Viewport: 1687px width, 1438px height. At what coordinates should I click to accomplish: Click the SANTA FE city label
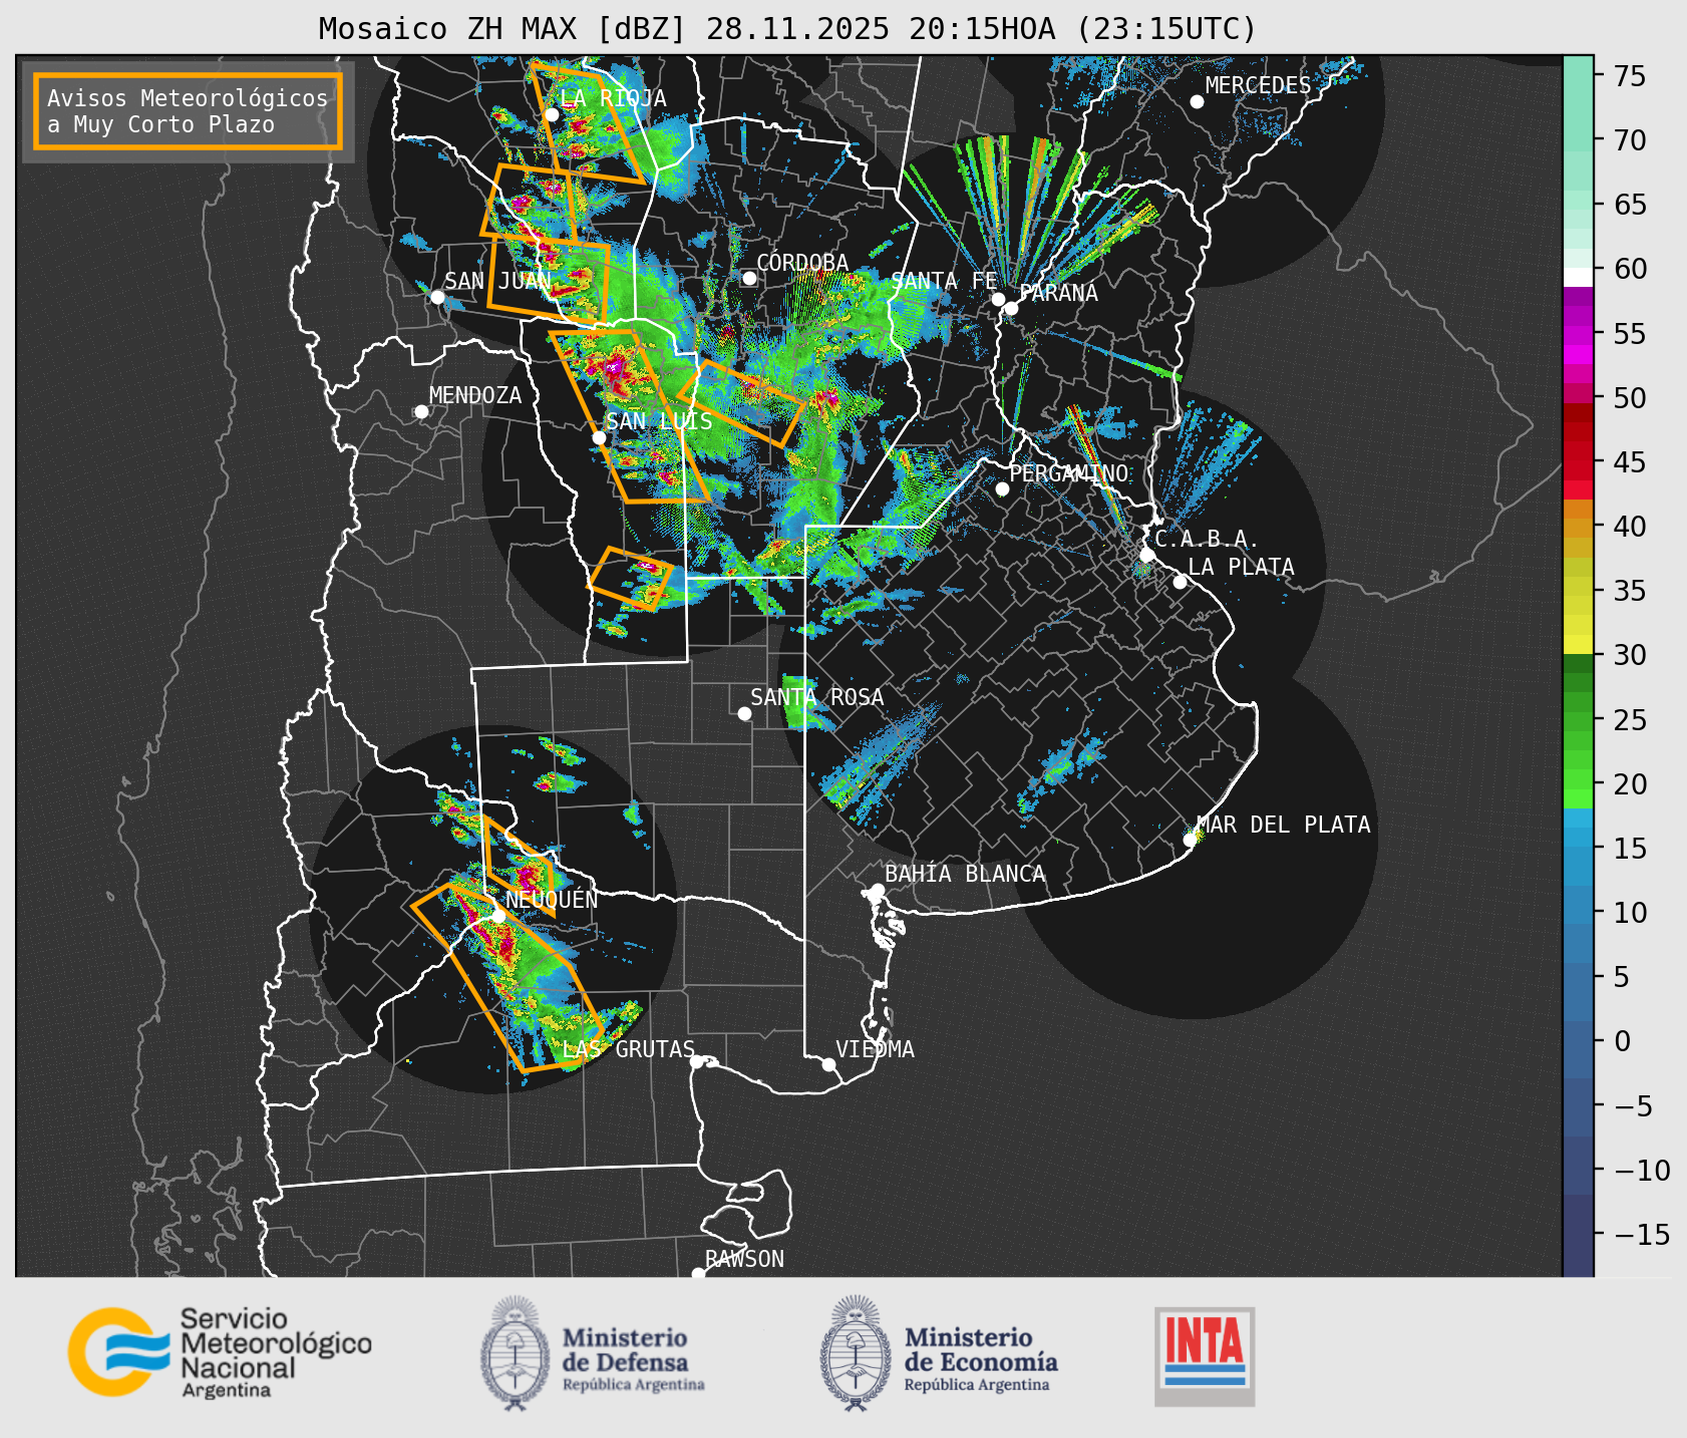coord(944,282)
